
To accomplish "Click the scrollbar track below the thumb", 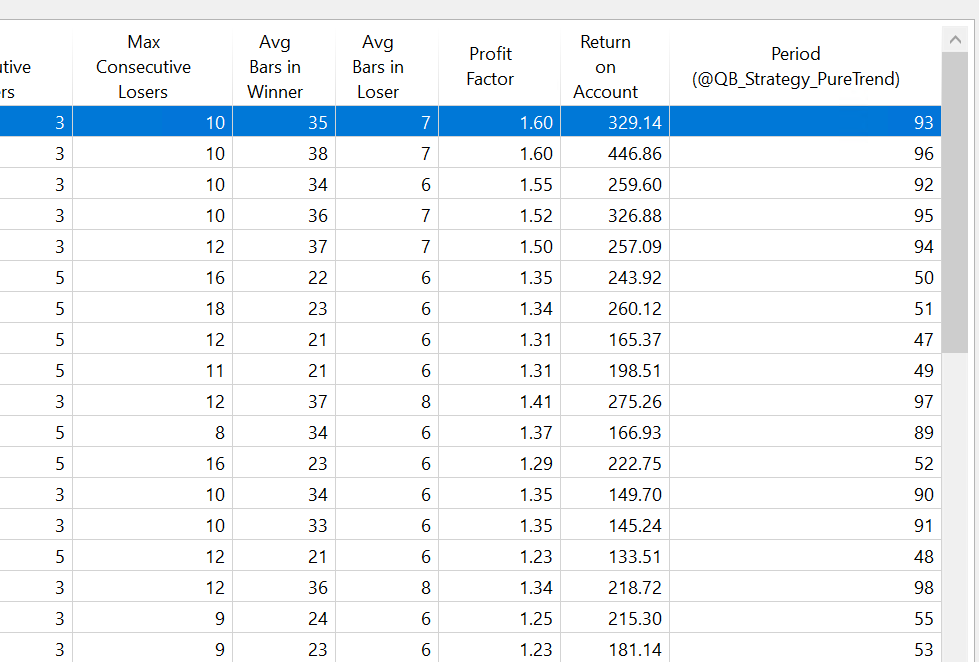I will 955,500.
